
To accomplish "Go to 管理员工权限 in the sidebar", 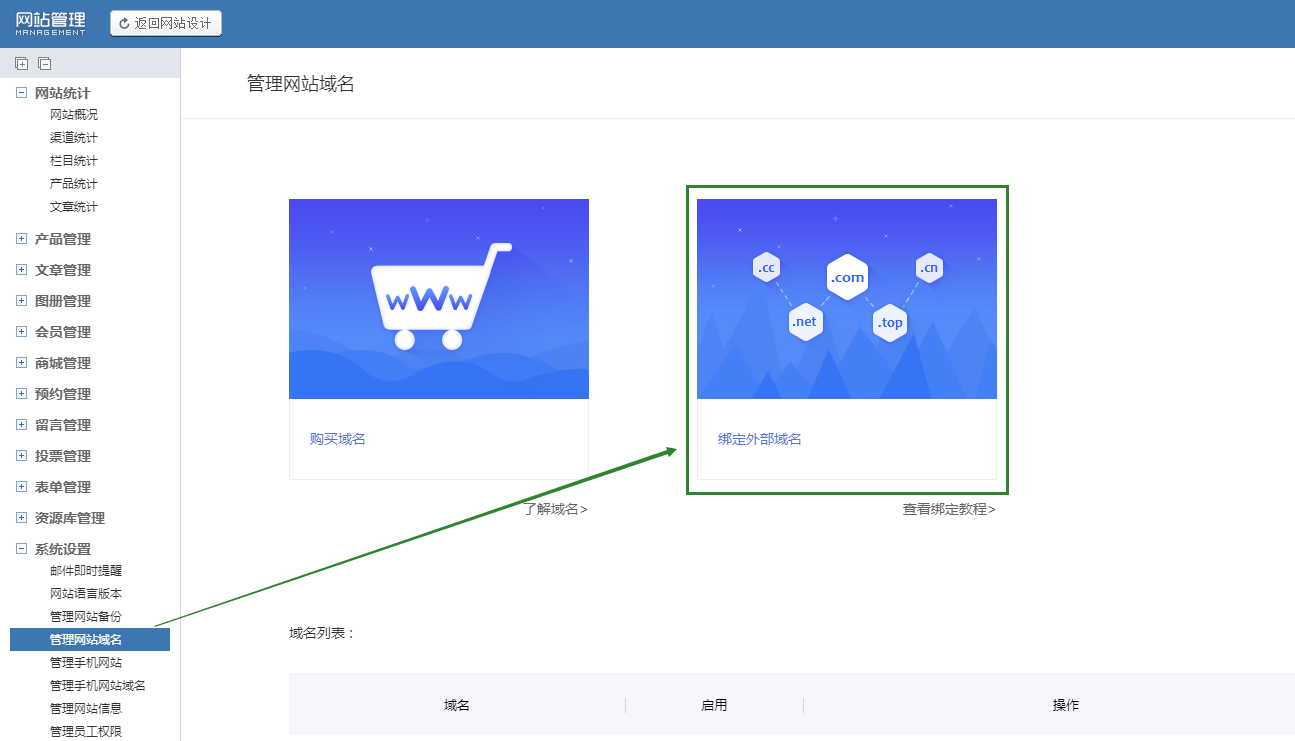I will click(x=86, y=731).
